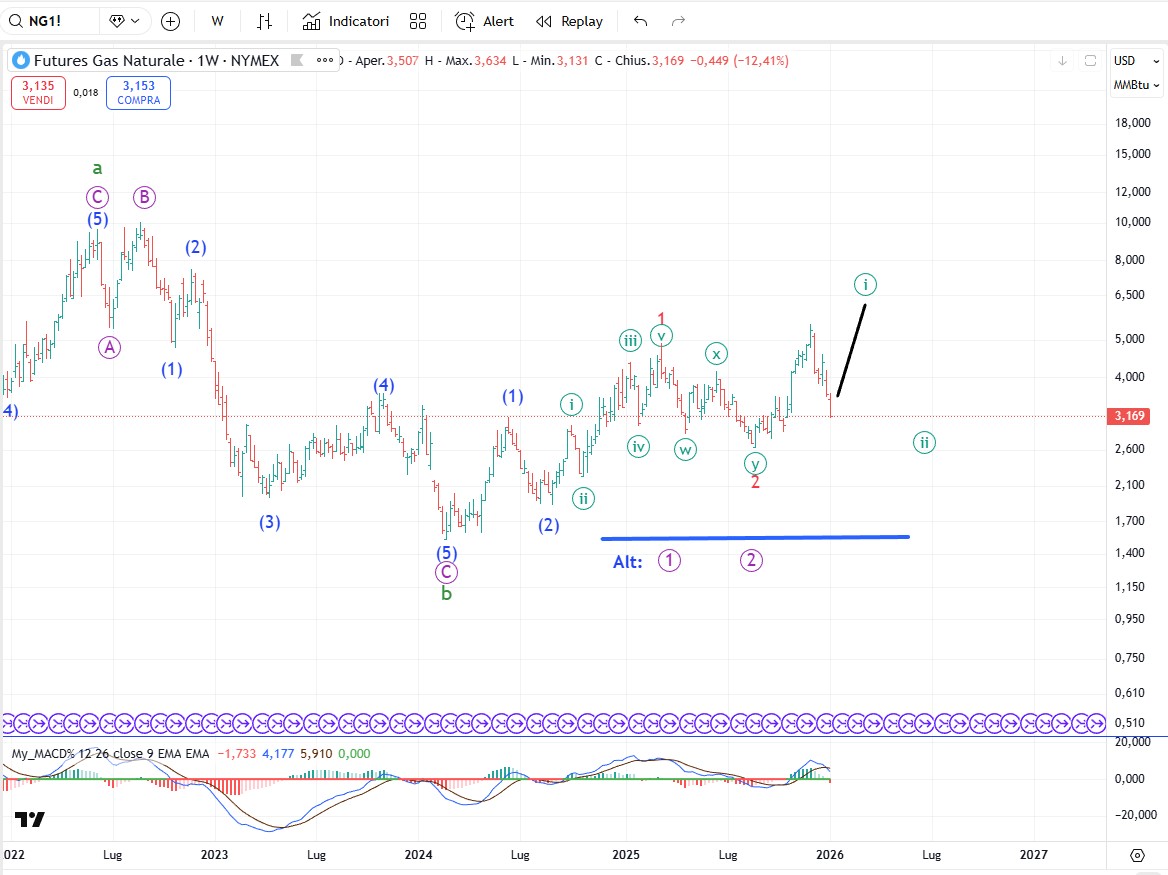Open chart settings gear at bottom right
Screen dimensions: 1168x875
click(1137, 855)
